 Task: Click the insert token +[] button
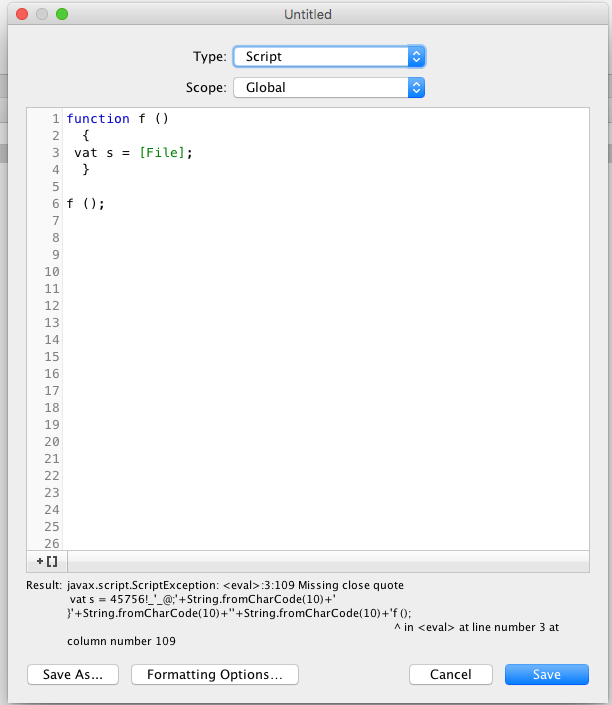(x=47, y=561)
